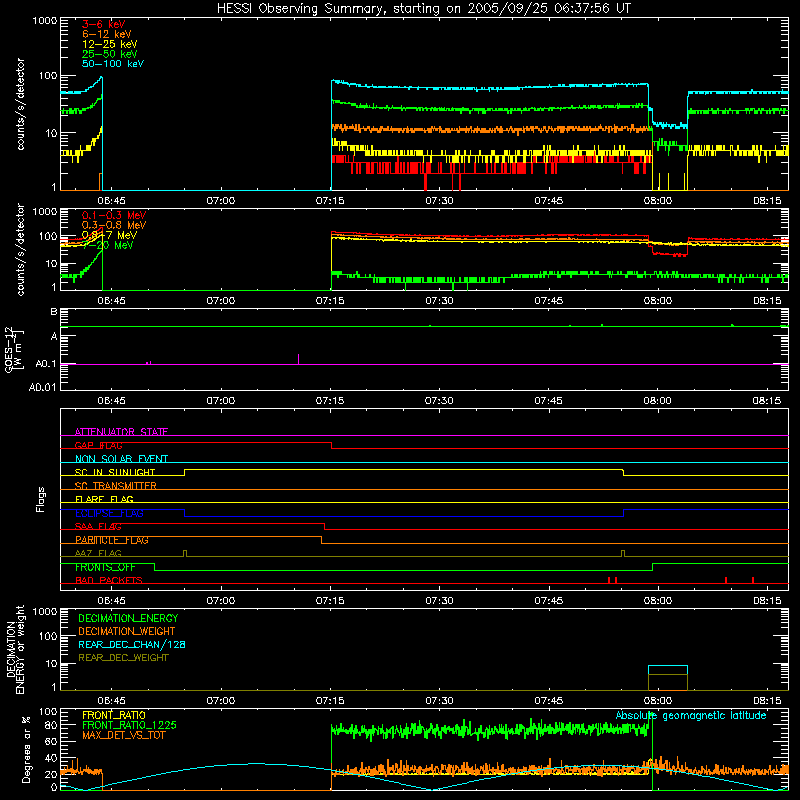800x800 pixels.
Task: Click the 07:15 tick label under GOES plot
Action: (x=330, y=401)
